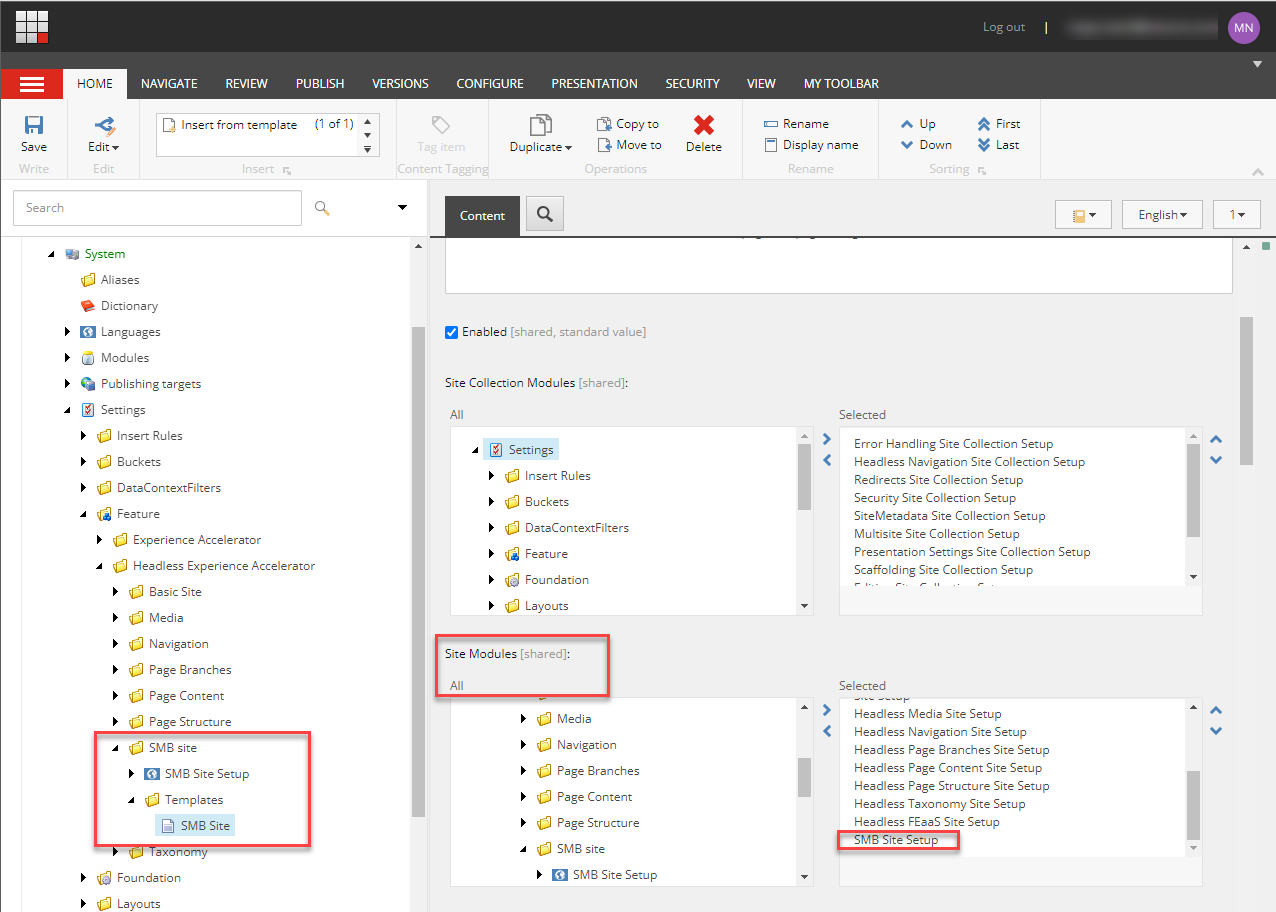Open the MY TOOLBAR ribbon tab

(841, 84)
